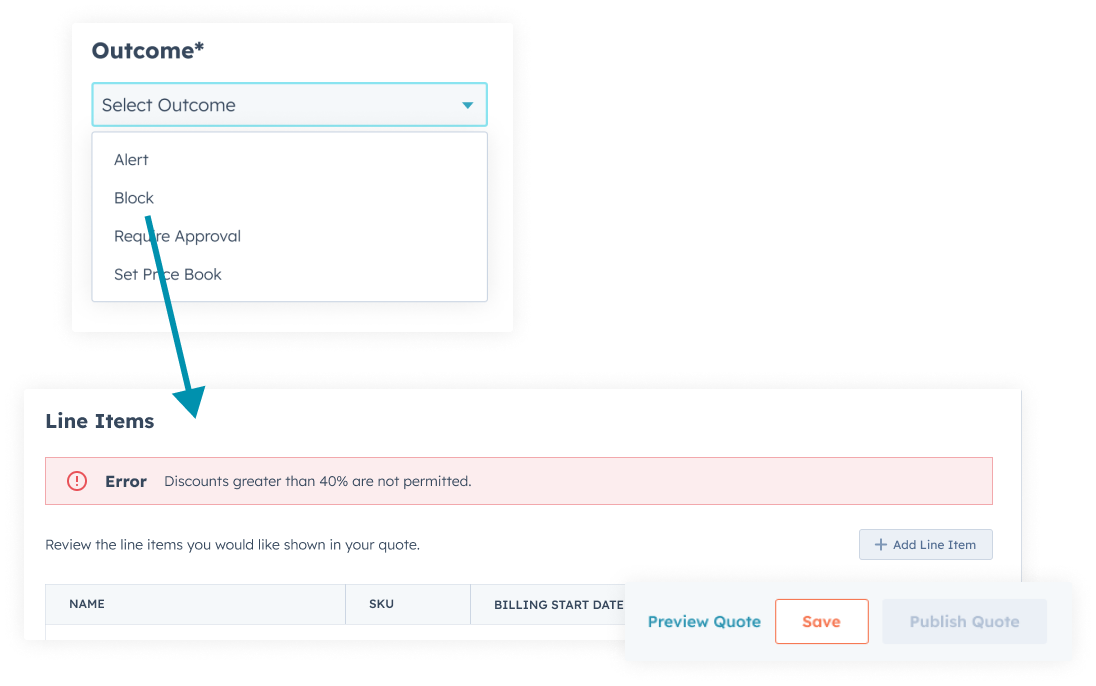This screenshot has width=1096, height=686.
Task: Click the teal dropdown caret arrow
Action: coord(467,105)
